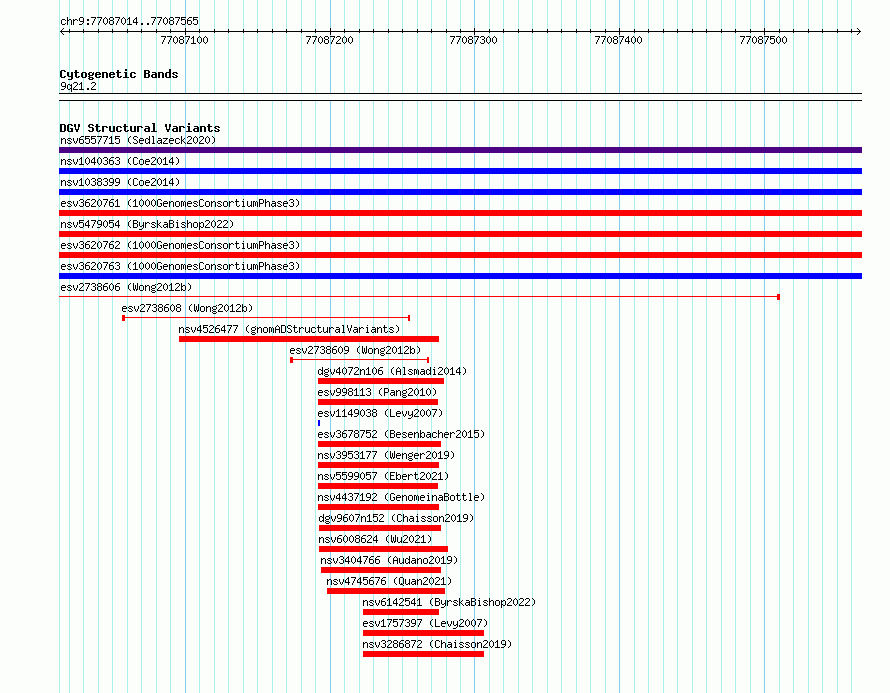Select the 9q21.2 band label
The width and height of the screenshot is (890, 693).
[78, 86]
